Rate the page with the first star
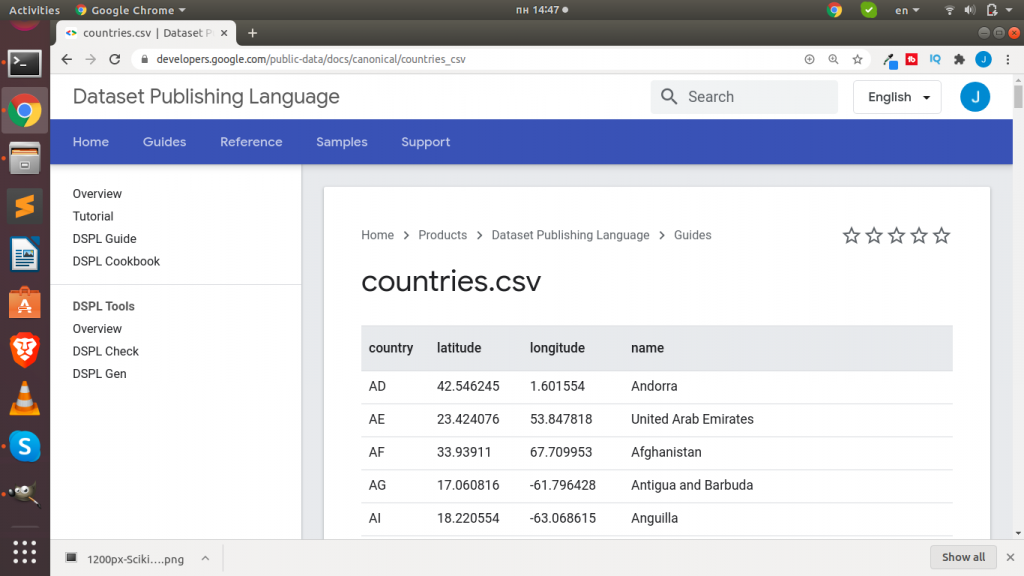 point(852,235)
